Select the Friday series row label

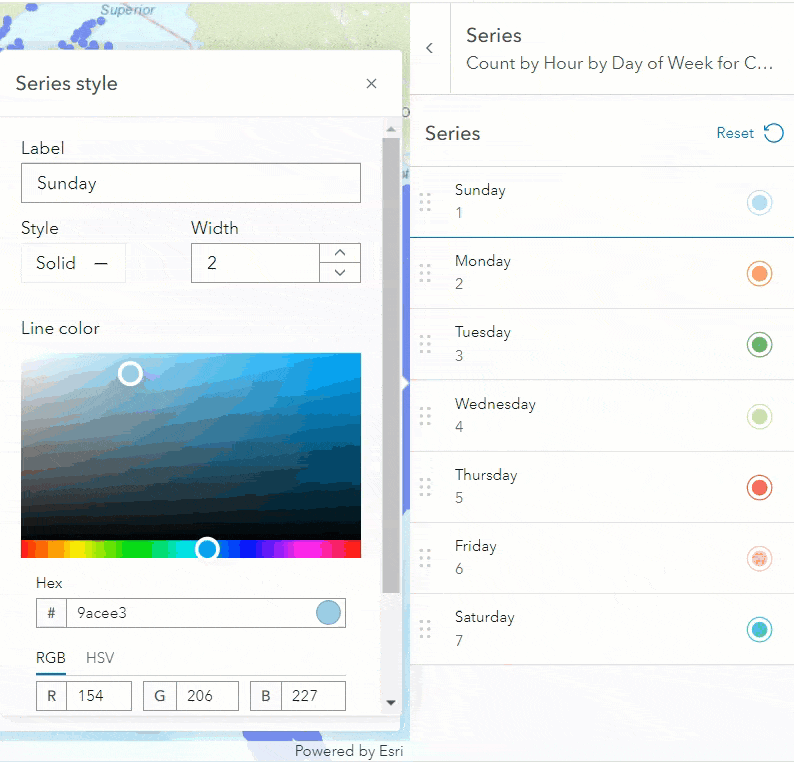(475, 546)
